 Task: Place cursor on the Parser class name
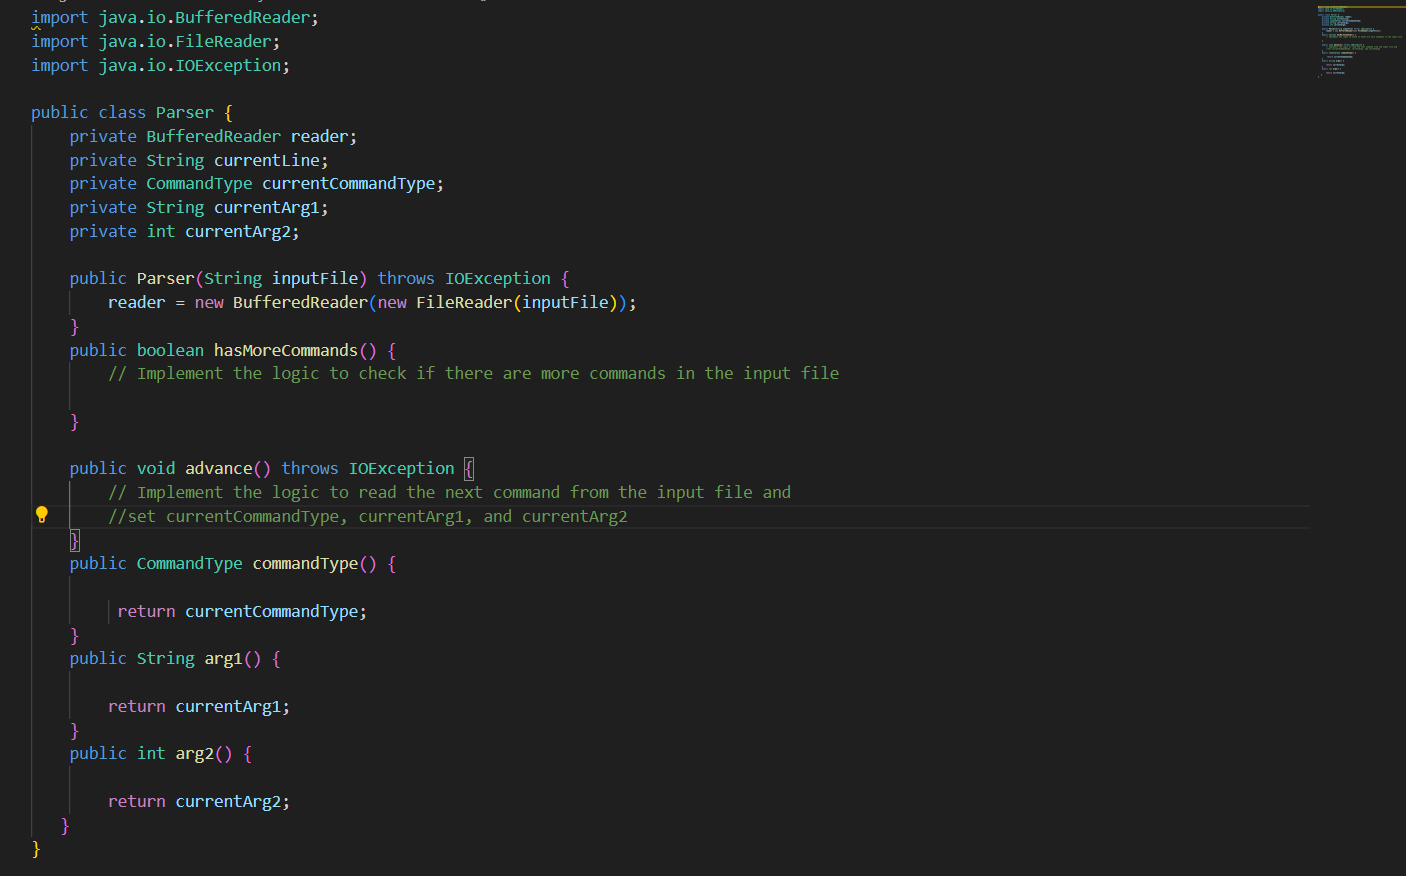coord(184,112)
